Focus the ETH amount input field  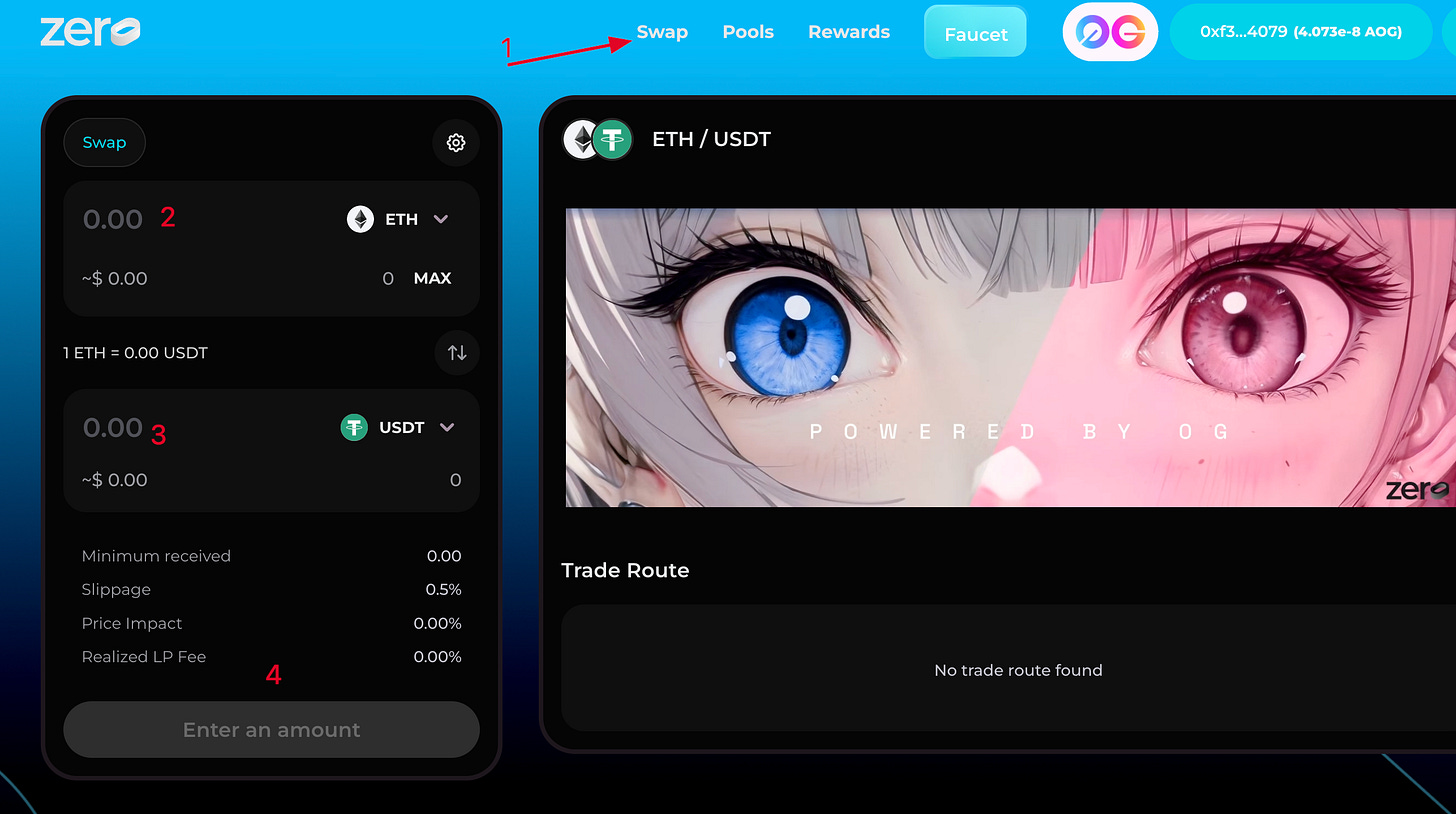point(112,219)
